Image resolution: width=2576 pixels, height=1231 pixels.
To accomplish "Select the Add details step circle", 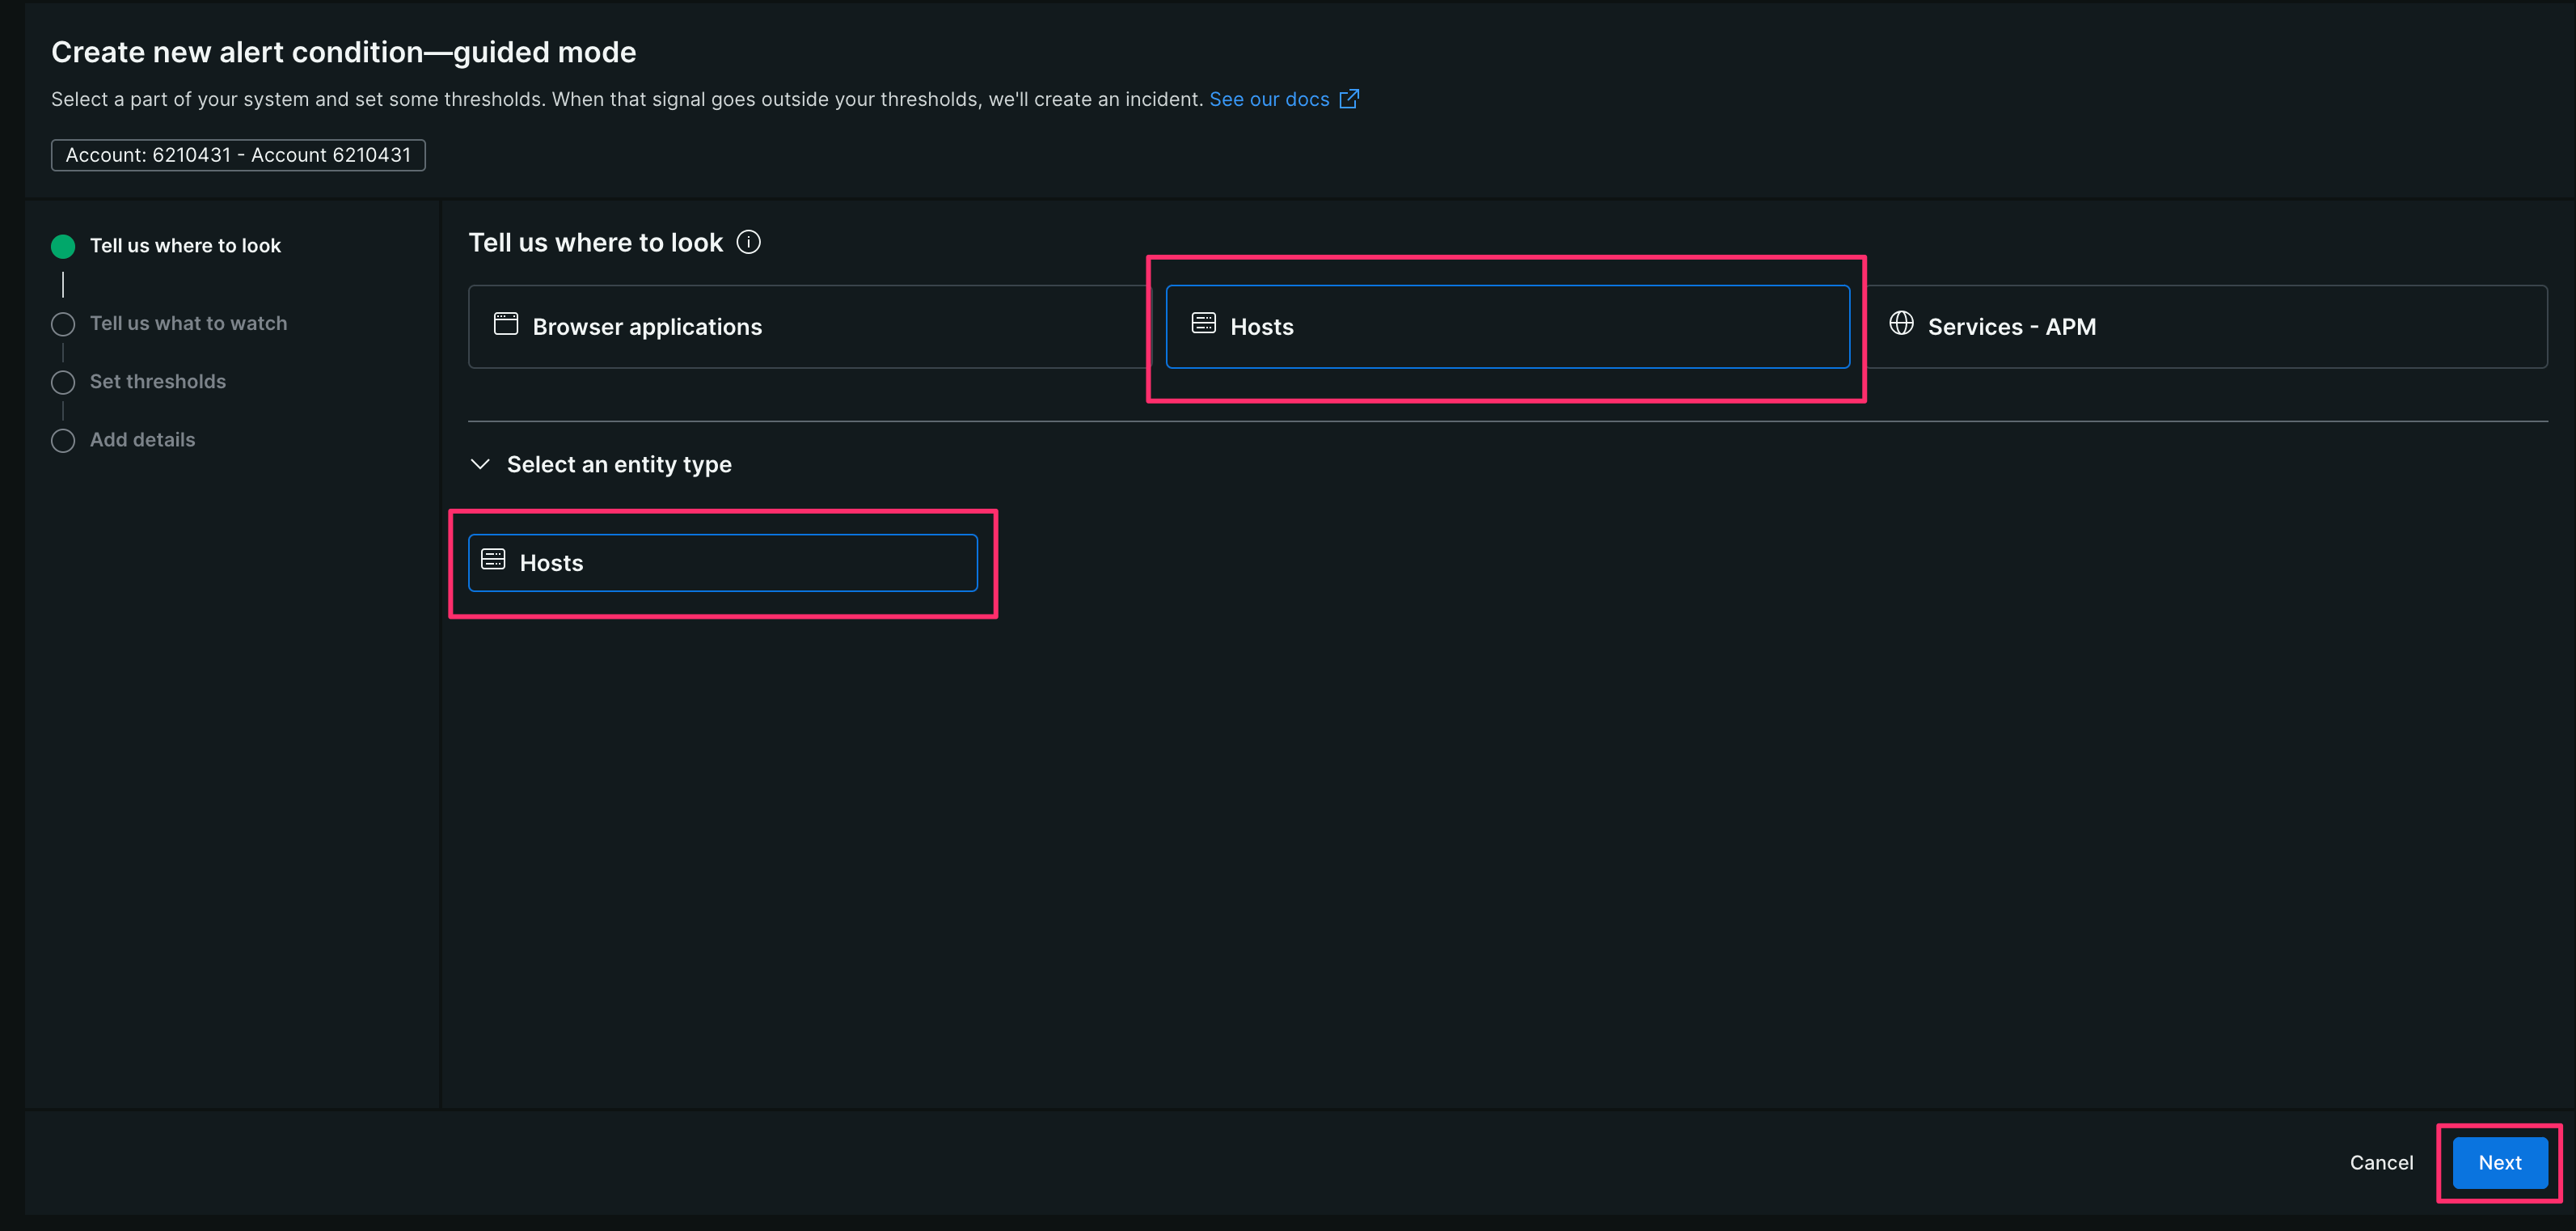I will 62,440.
